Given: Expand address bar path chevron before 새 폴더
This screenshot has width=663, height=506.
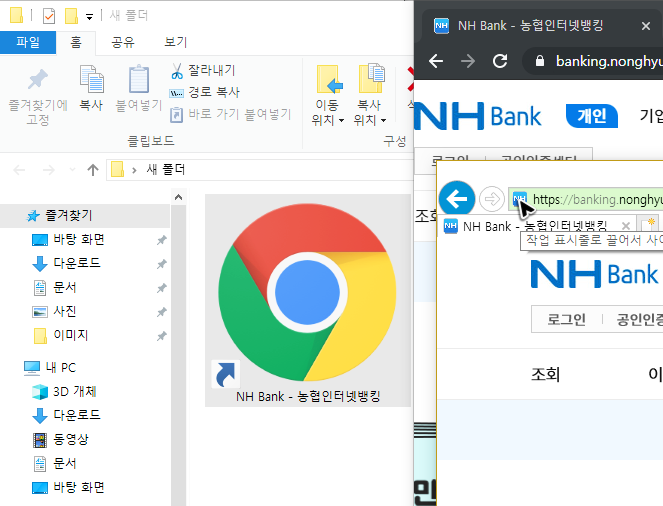Looking at the screenshot, I should (x=134, y=170).
